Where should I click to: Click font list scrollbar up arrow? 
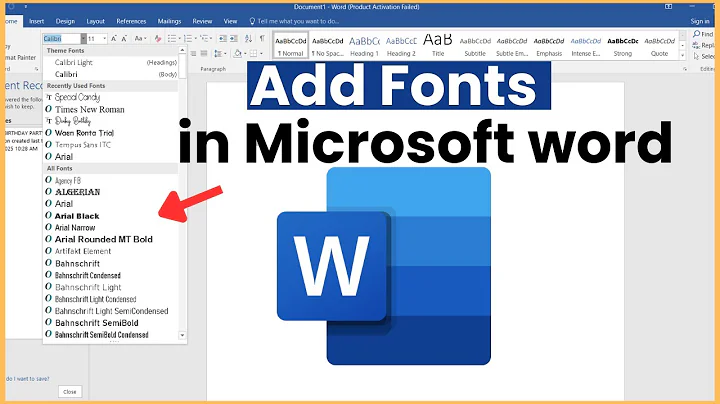click(182, 50)
